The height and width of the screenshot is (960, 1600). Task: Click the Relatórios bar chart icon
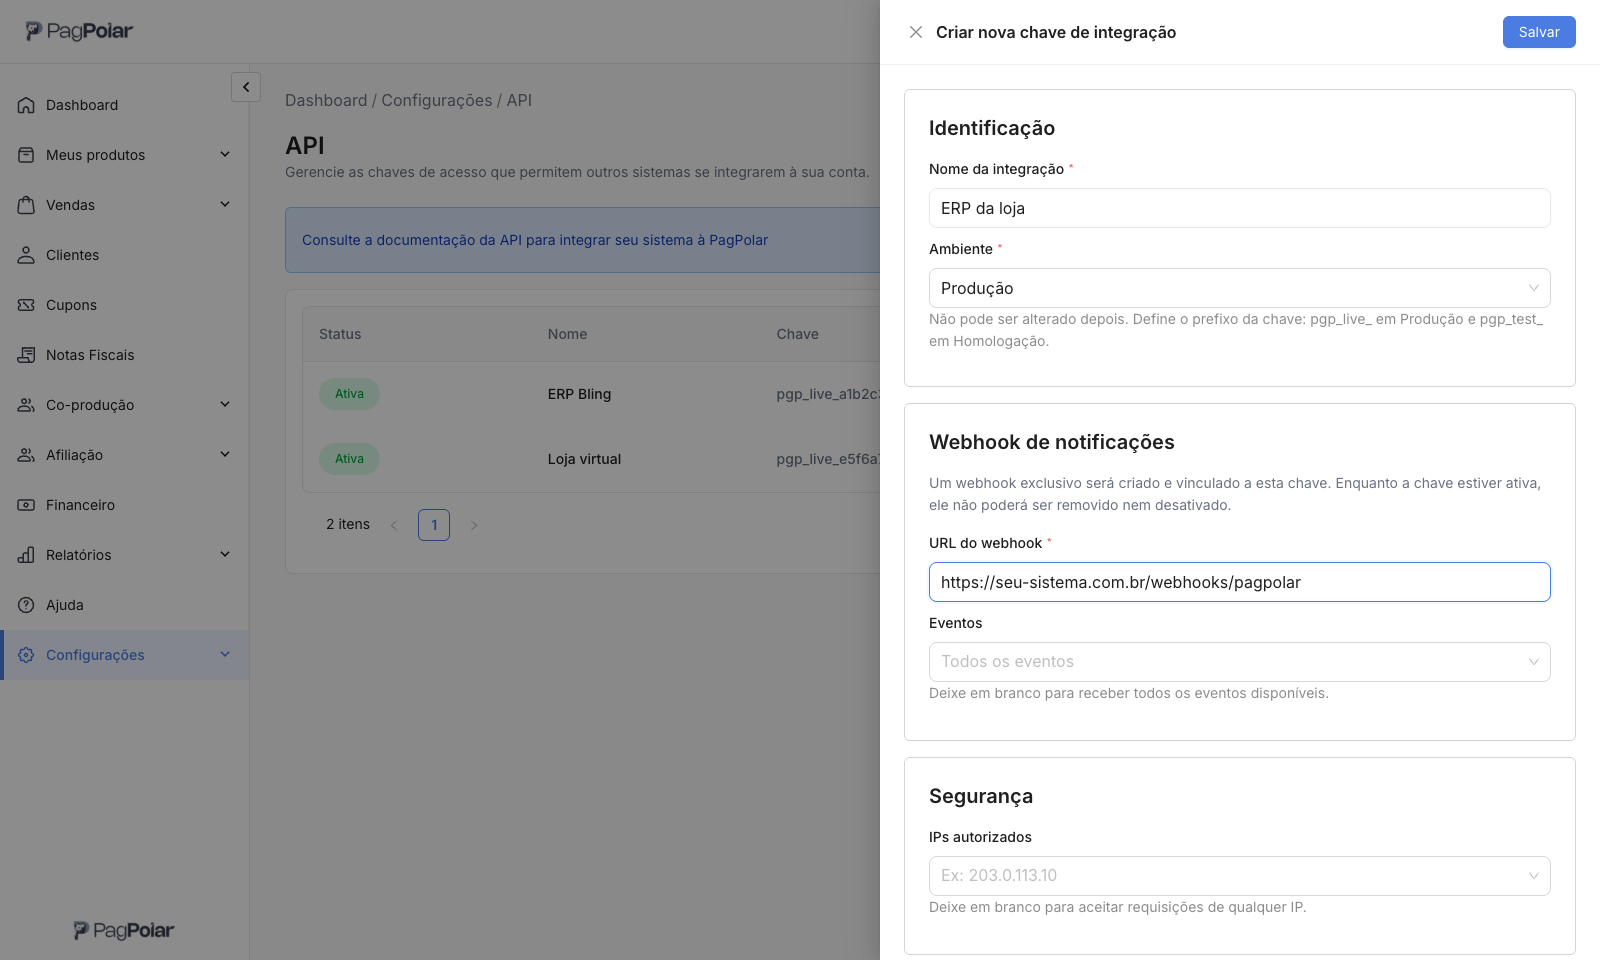(26, 555)
